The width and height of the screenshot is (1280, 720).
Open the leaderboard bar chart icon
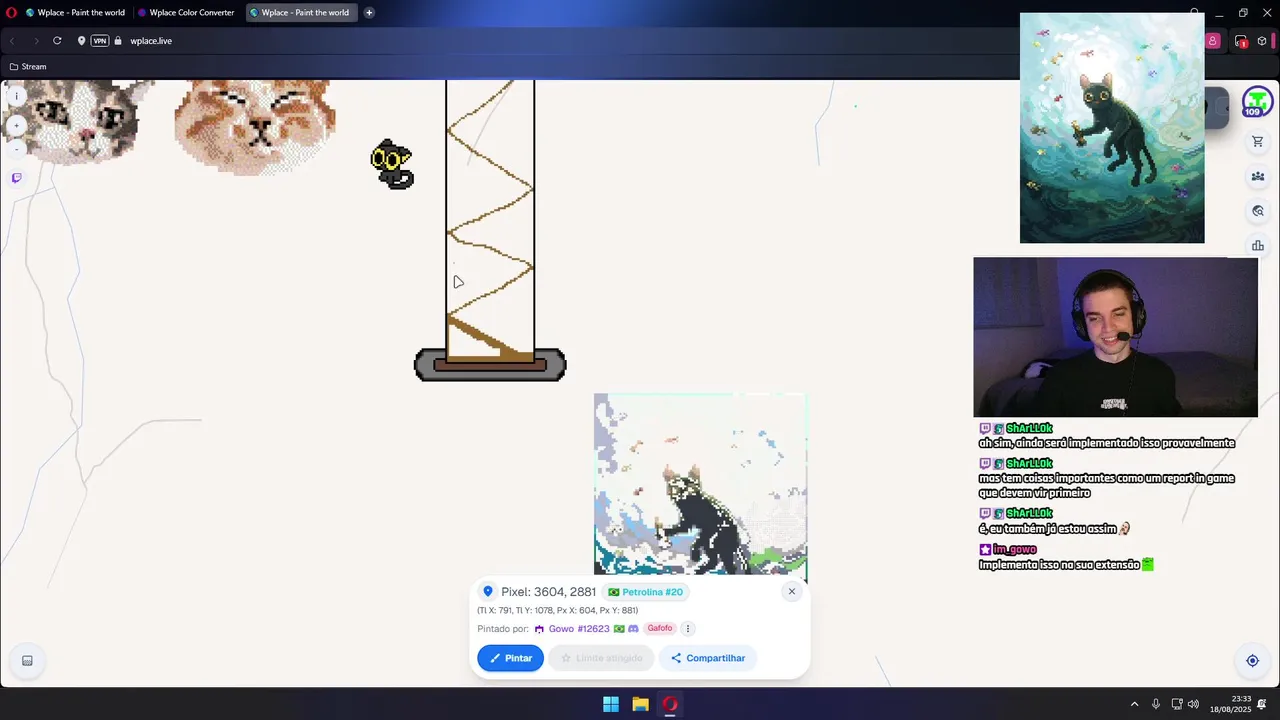click(x=1258, y=245)
